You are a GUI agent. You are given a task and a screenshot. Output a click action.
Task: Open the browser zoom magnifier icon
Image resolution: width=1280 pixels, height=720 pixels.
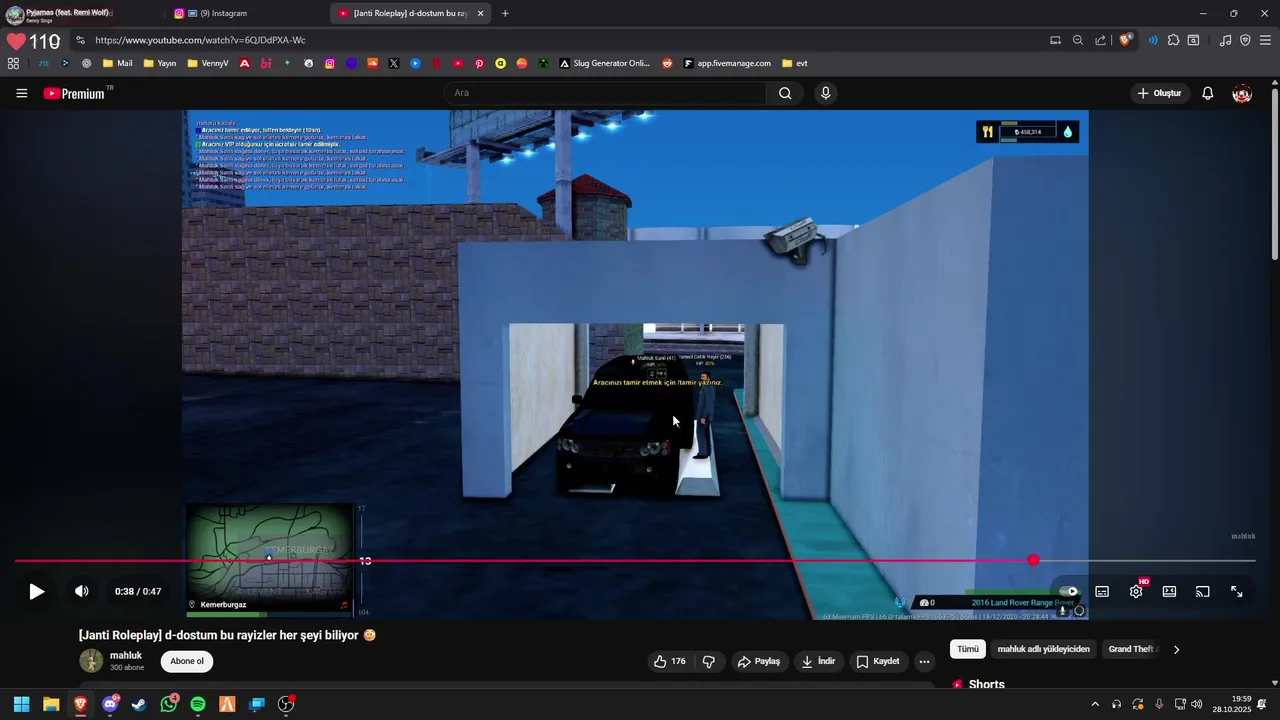[x=1078, y=40]
